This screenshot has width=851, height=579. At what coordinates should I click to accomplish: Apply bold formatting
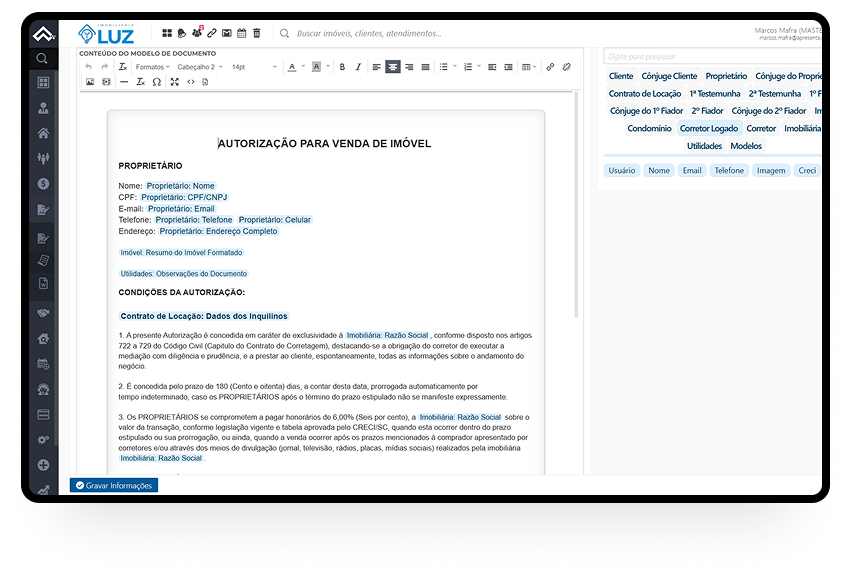coord(342,67)
